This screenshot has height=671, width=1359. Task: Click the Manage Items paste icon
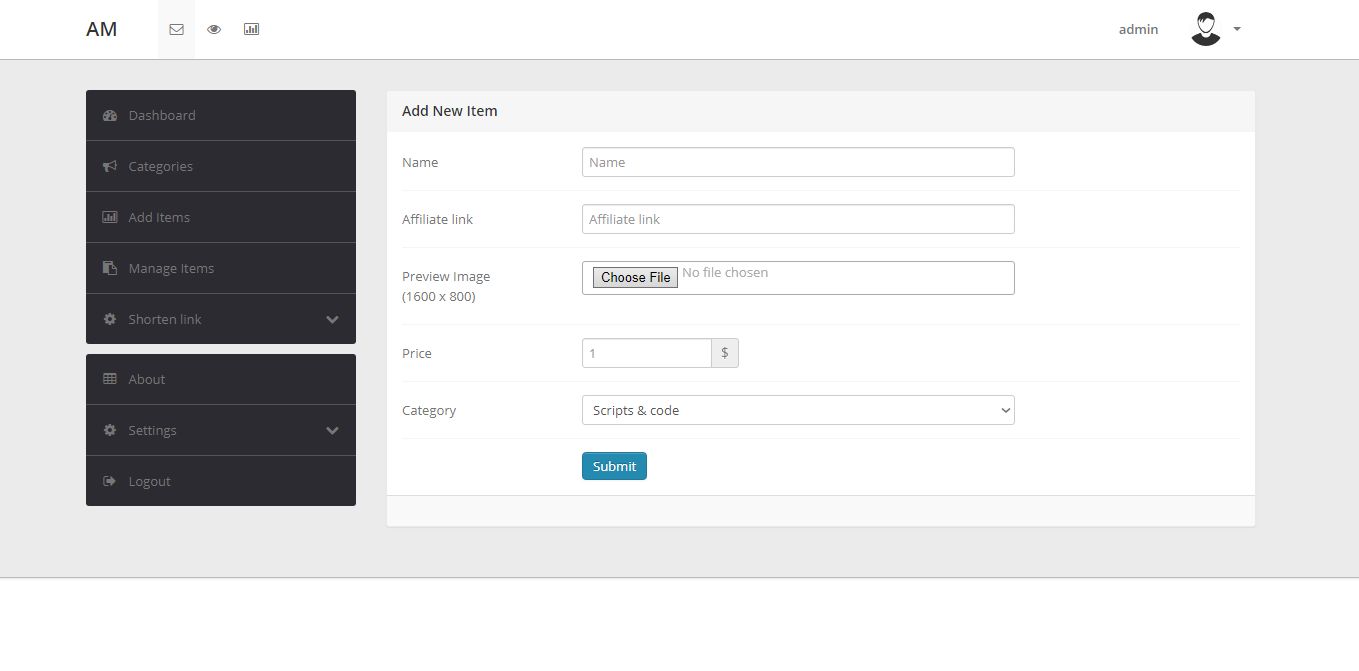point(110,268)
